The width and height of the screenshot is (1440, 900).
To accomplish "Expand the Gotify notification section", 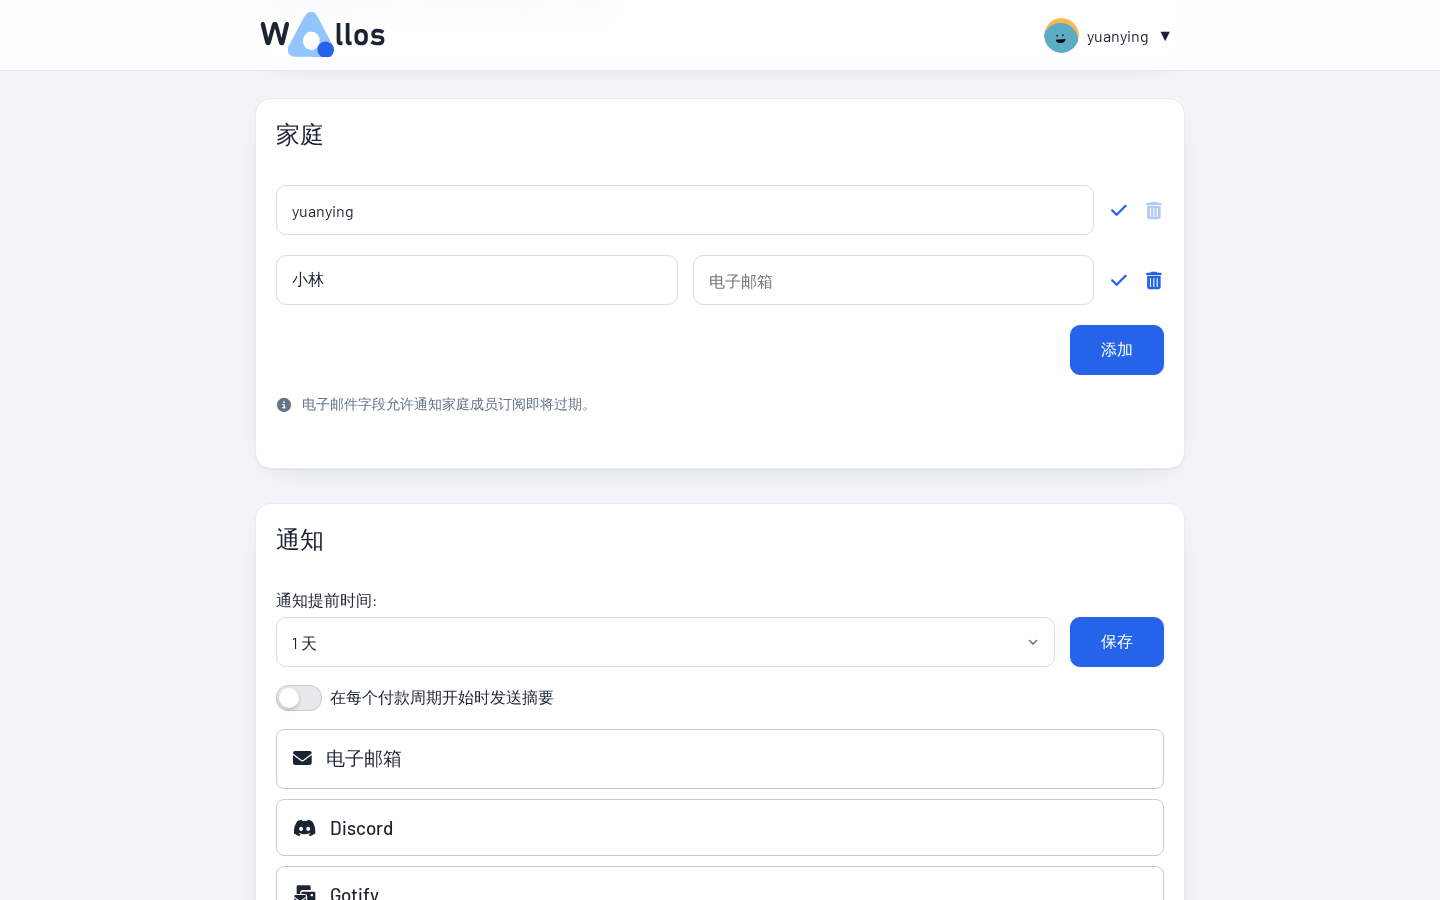I will (720, 884).
